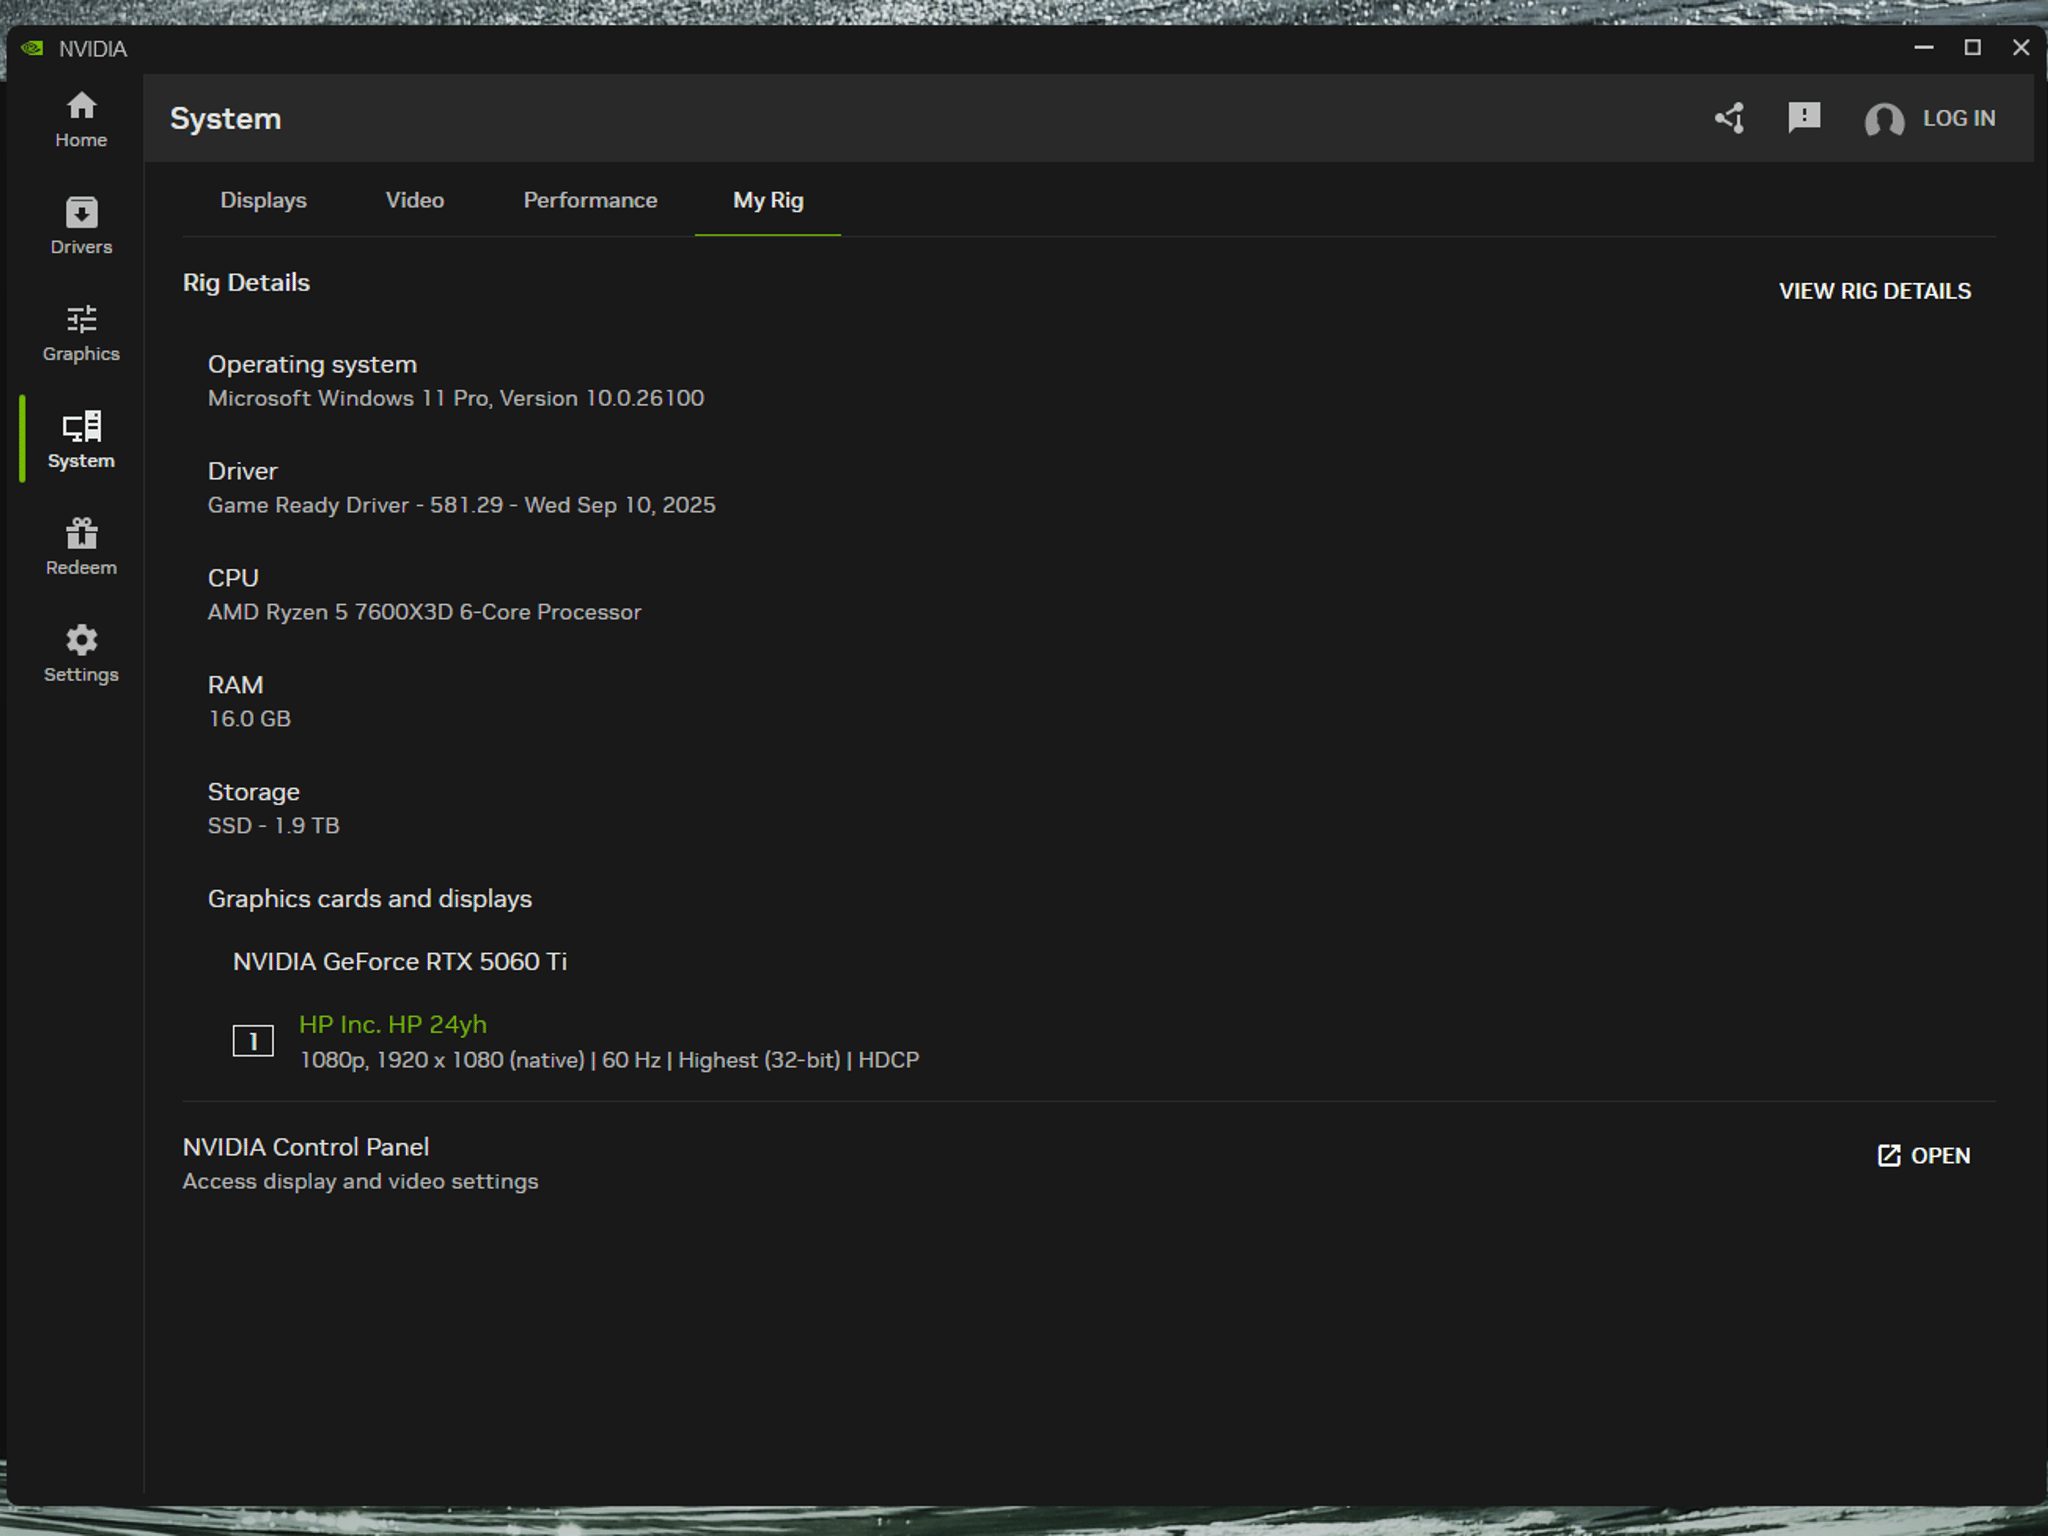Click the display number 1 box
This screenshot has height=1536, width=2048.
253,1041
